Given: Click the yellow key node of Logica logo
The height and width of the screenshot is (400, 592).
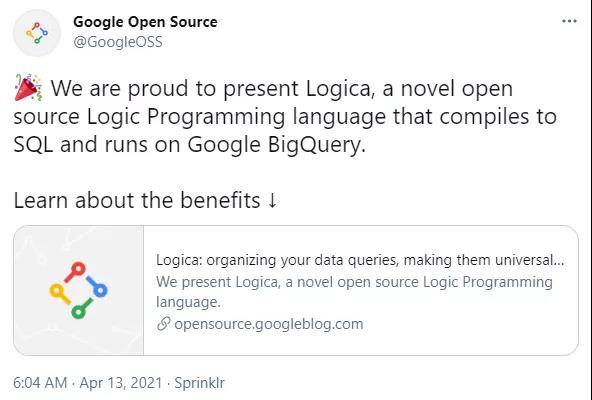Looking at the screenshot, I should [x=60, y=293].
